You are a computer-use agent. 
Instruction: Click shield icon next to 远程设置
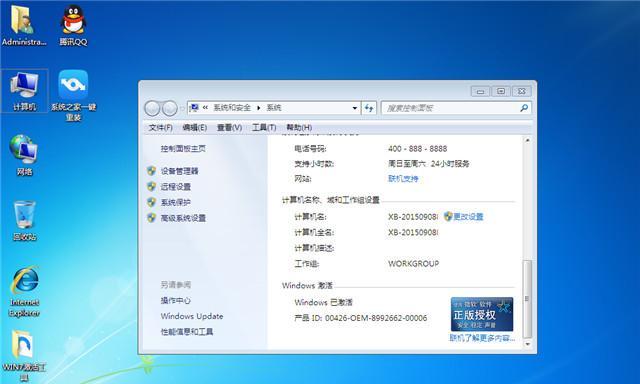pyautogui.click(x=151, y=186)
